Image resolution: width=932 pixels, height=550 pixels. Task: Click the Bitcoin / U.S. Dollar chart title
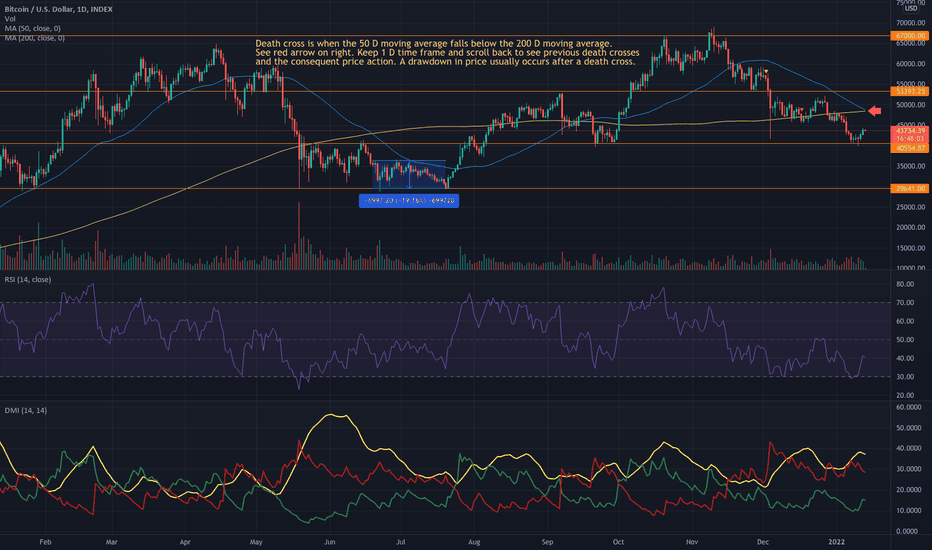click(x=58, y=9)
